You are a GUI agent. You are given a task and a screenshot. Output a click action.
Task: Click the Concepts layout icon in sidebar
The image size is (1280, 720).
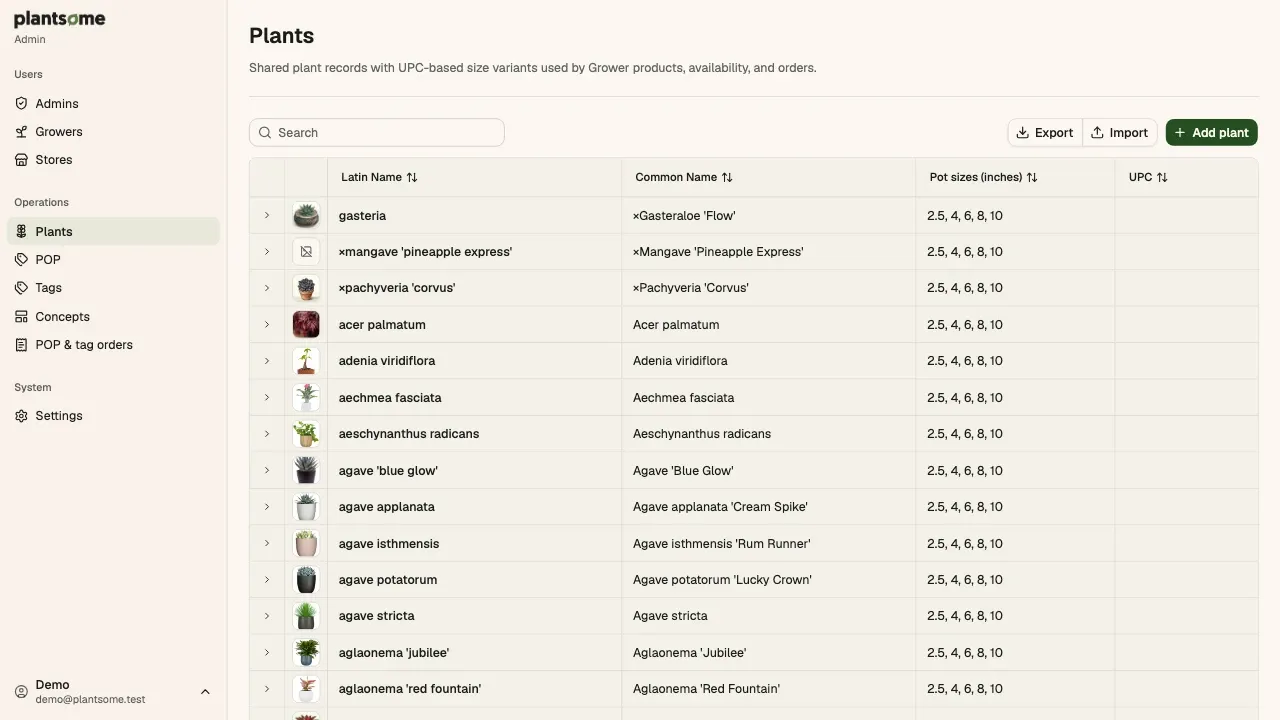tap(21, 316)
